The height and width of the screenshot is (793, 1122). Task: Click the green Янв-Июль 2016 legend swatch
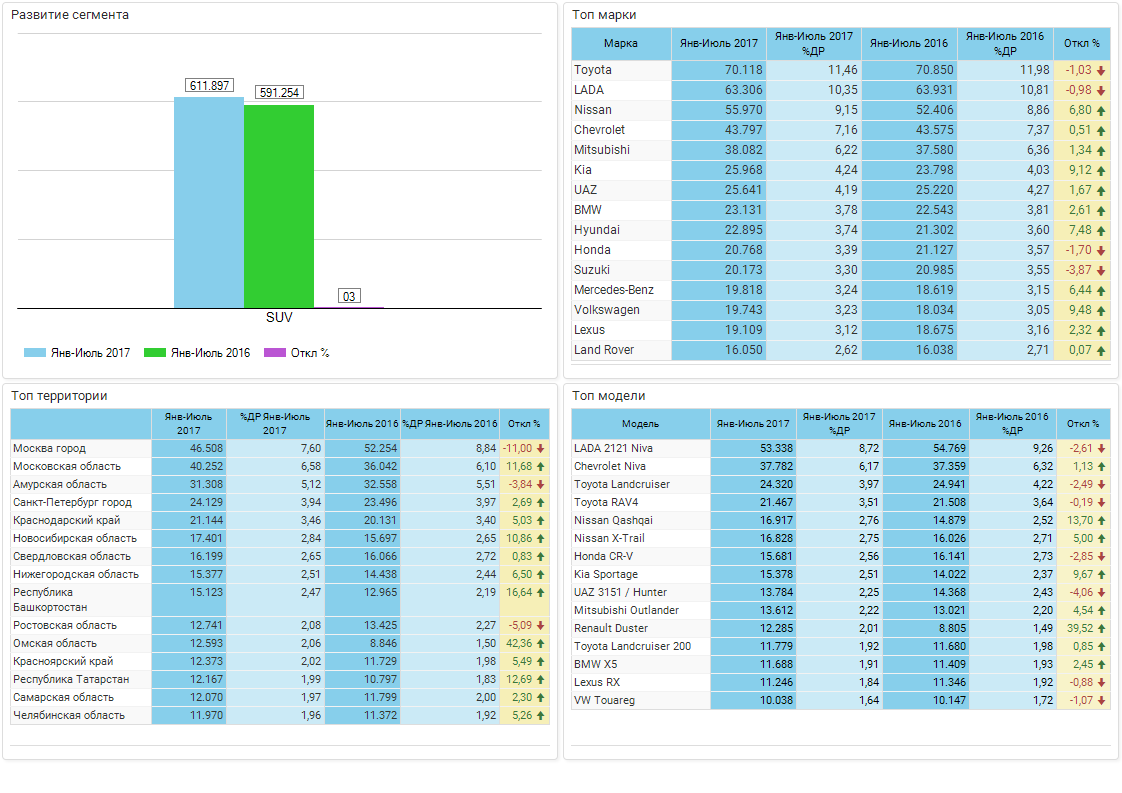155,353
